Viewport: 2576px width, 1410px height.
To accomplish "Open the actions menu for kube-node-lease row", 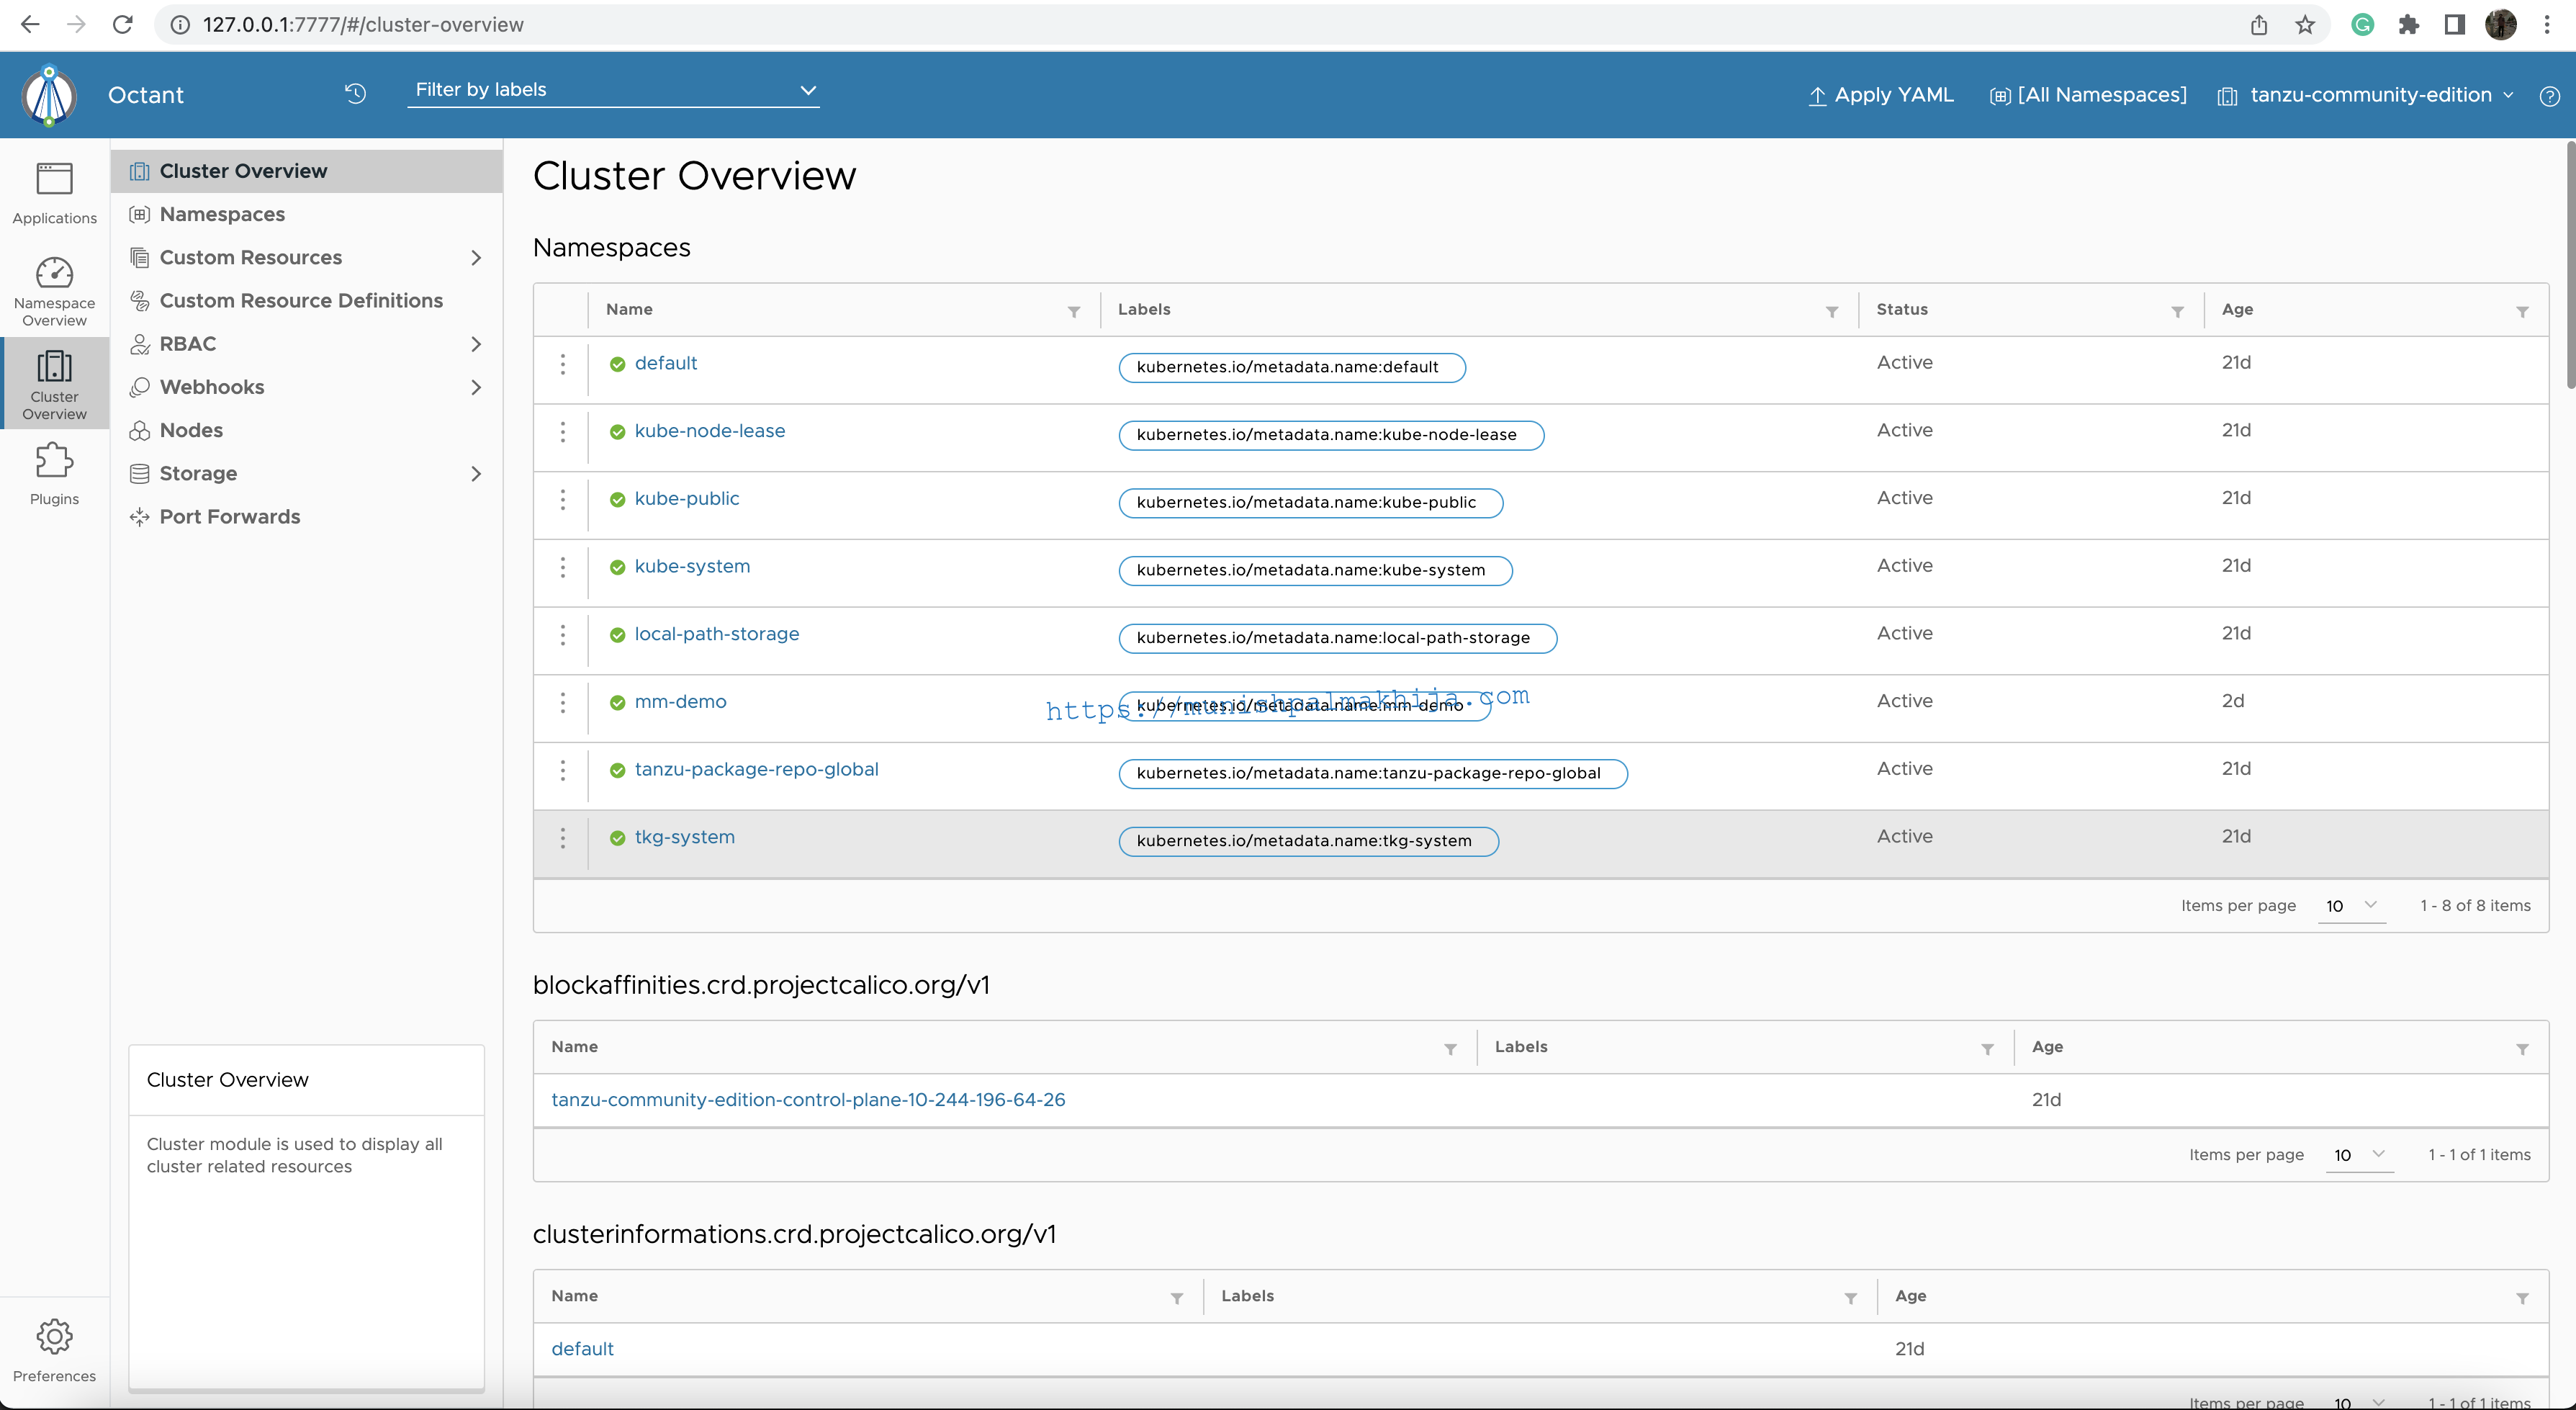I will point(563,432).
